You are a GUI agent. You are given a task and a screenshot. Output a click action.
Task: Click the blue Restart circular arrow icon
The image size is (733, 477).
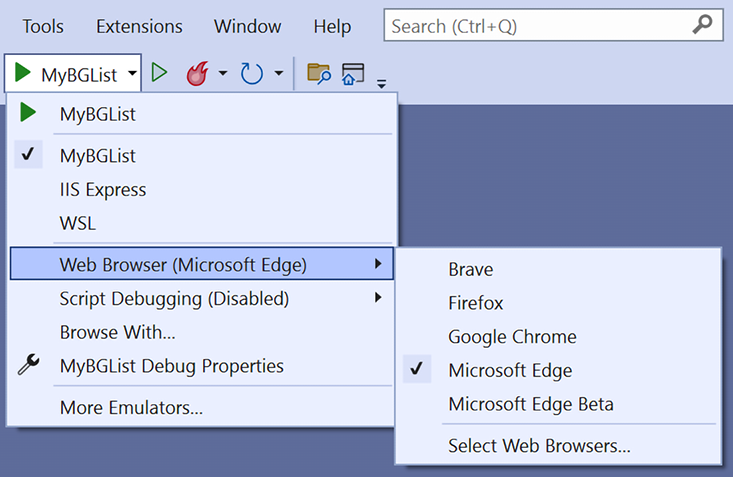pos(252,73)
